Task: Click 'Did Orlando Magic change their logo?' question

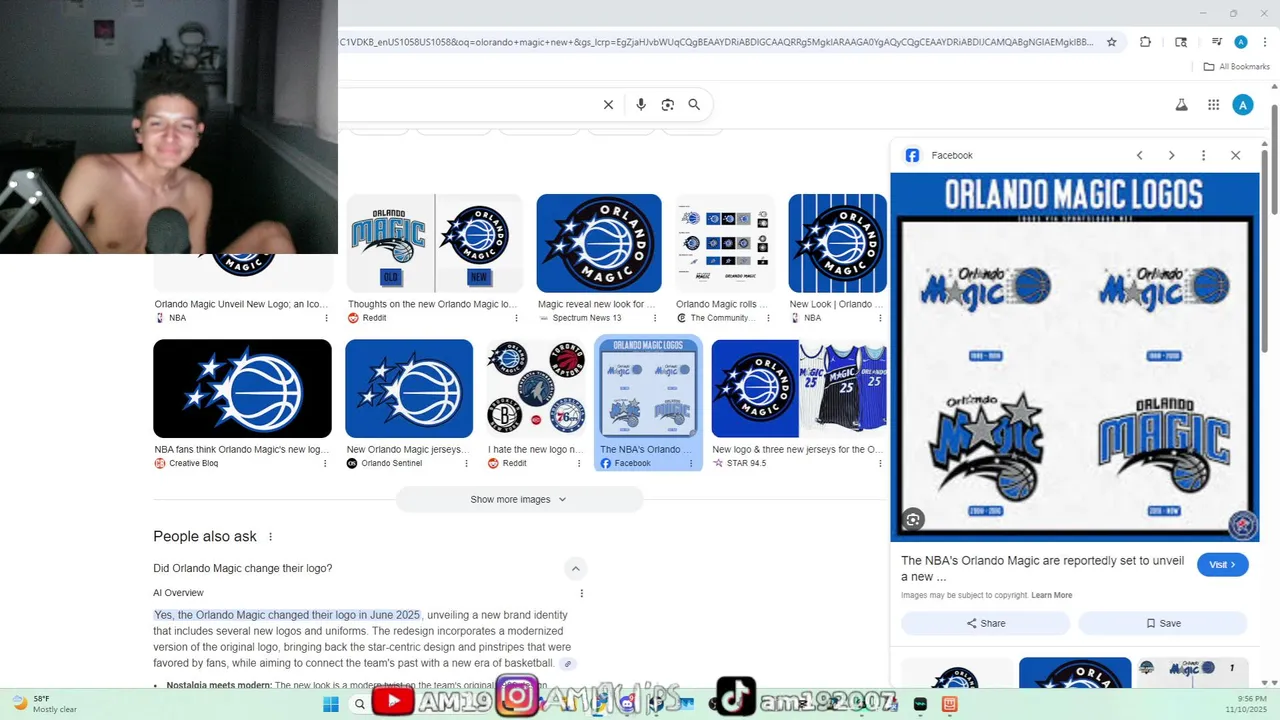Action: coord(243,568)
